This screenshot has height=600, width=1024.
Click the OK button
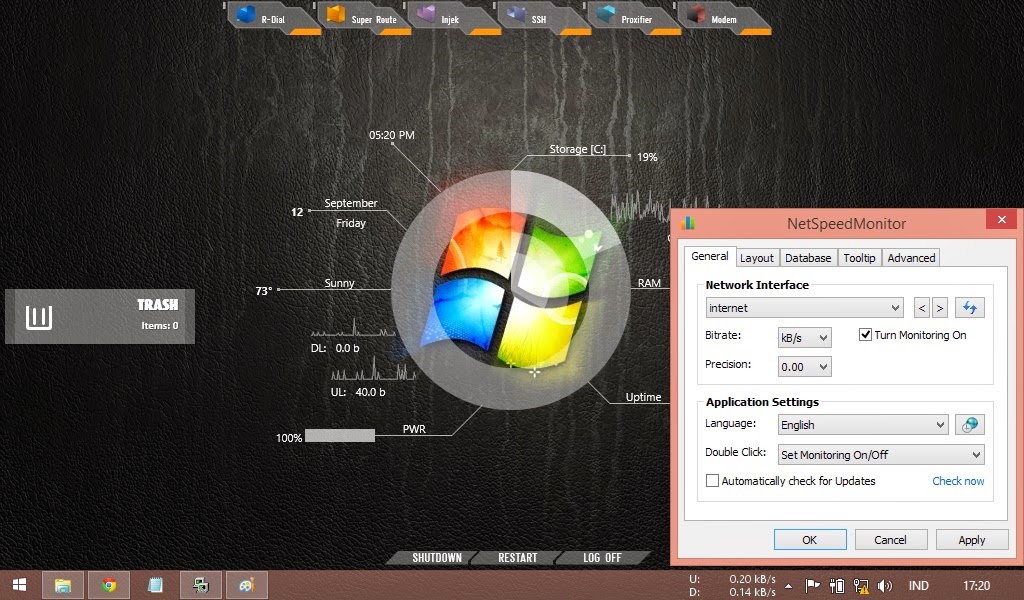click(x=810, y=540)
